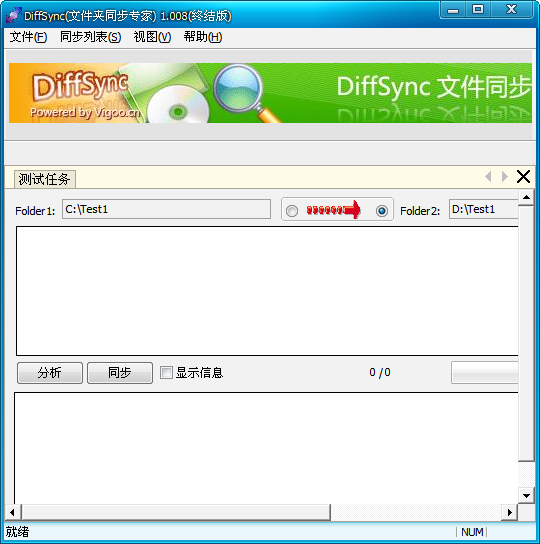Image resolution: width=540 pixels, height=544 pixels.
Task: Close the 测试任务 tab with X icon
Action: pos(523,177)
